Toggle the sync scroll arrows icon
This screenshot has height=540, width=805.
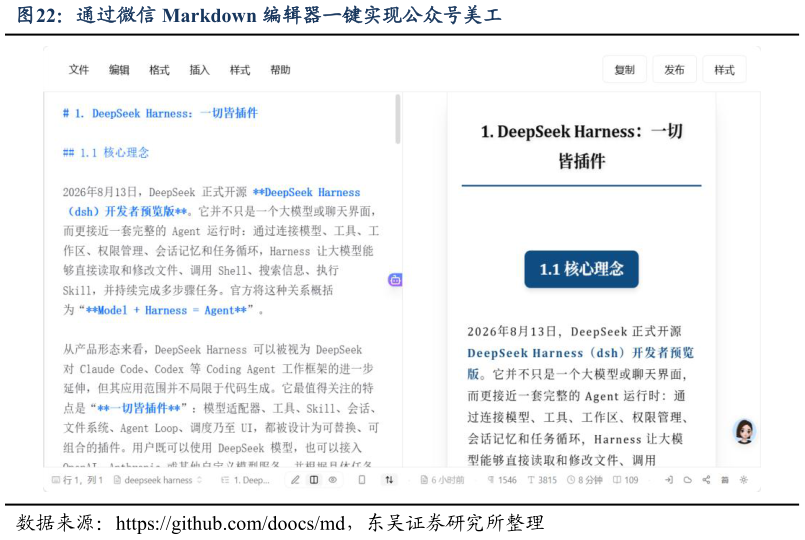389,480
